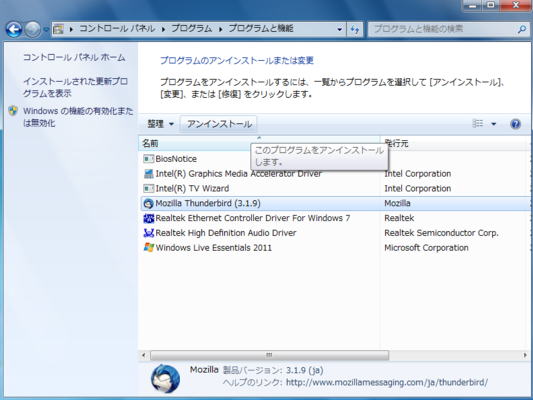The height and width of the screenshot is (400, 533).
Task: Click the horizontal scrollbar left arrow
Action: 143,355
